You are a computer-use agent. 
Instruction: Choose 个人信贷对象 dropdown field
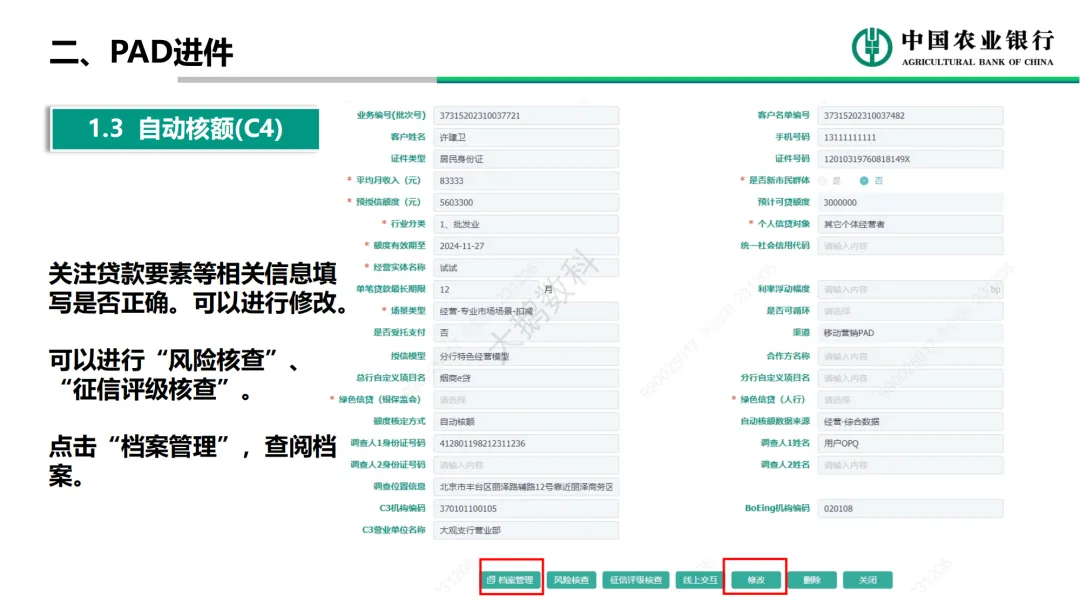pyautogui.click(x=910, y=224)
